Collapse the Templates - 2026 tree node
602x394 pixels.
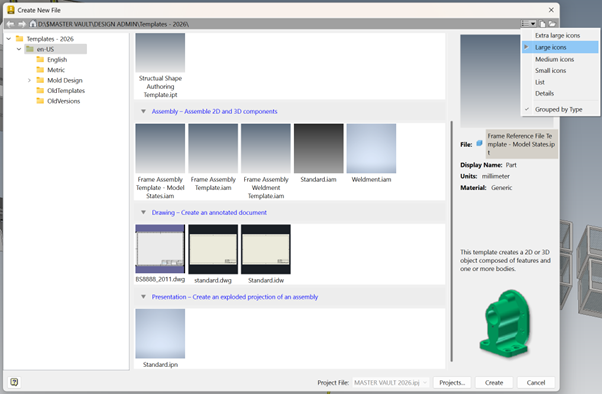coord(9,39)
